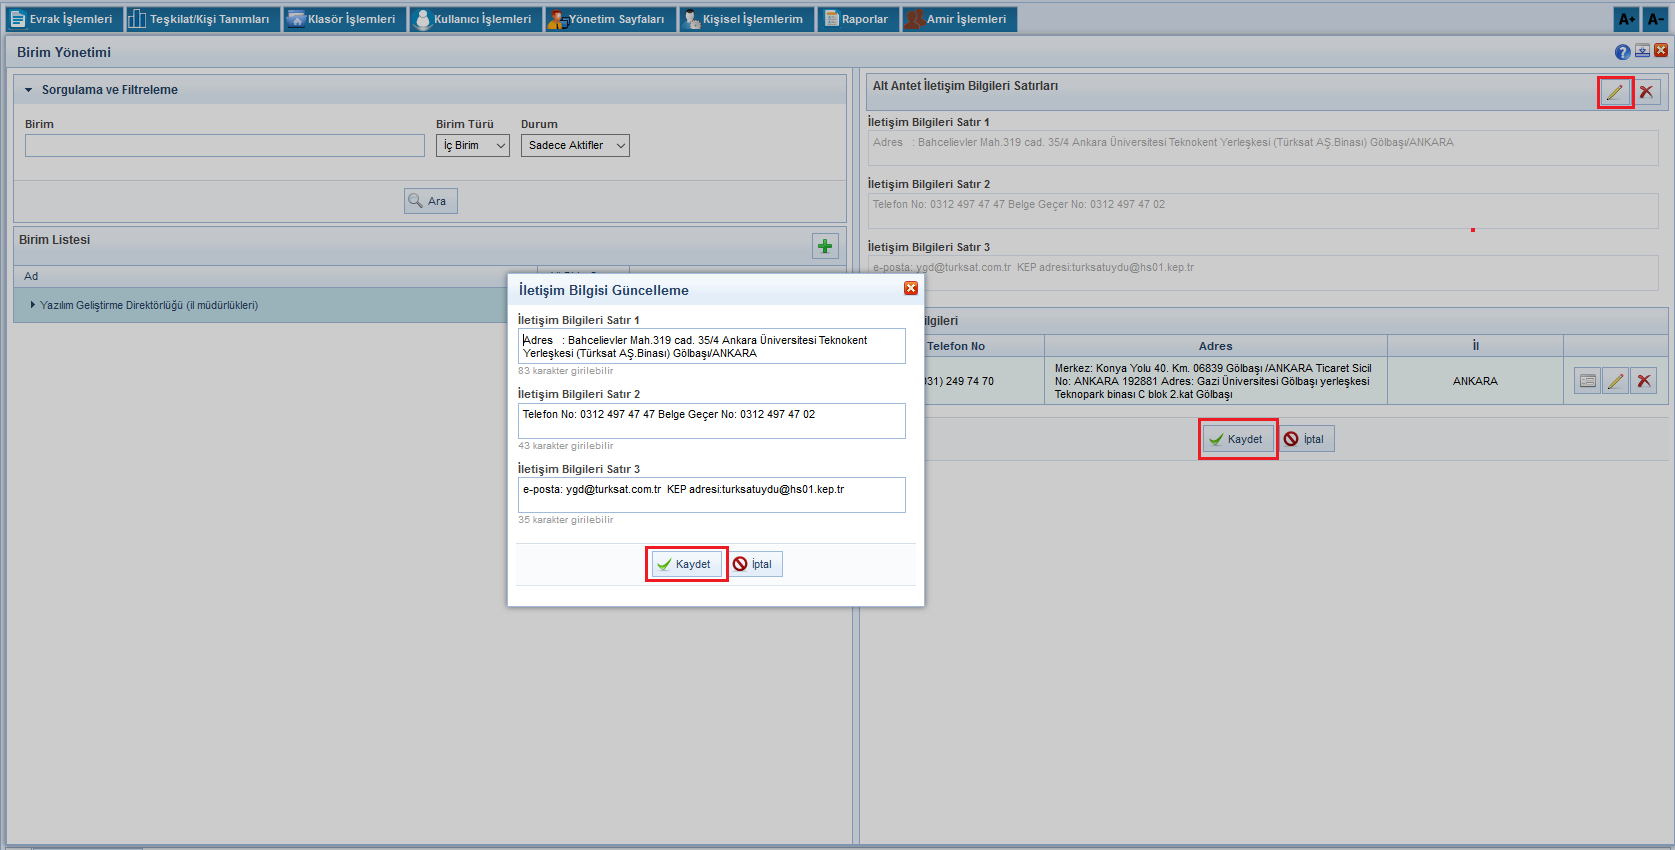1675x850 pixels.
Task: Open the Raporlar menu
Action: [x=857, y=19]
